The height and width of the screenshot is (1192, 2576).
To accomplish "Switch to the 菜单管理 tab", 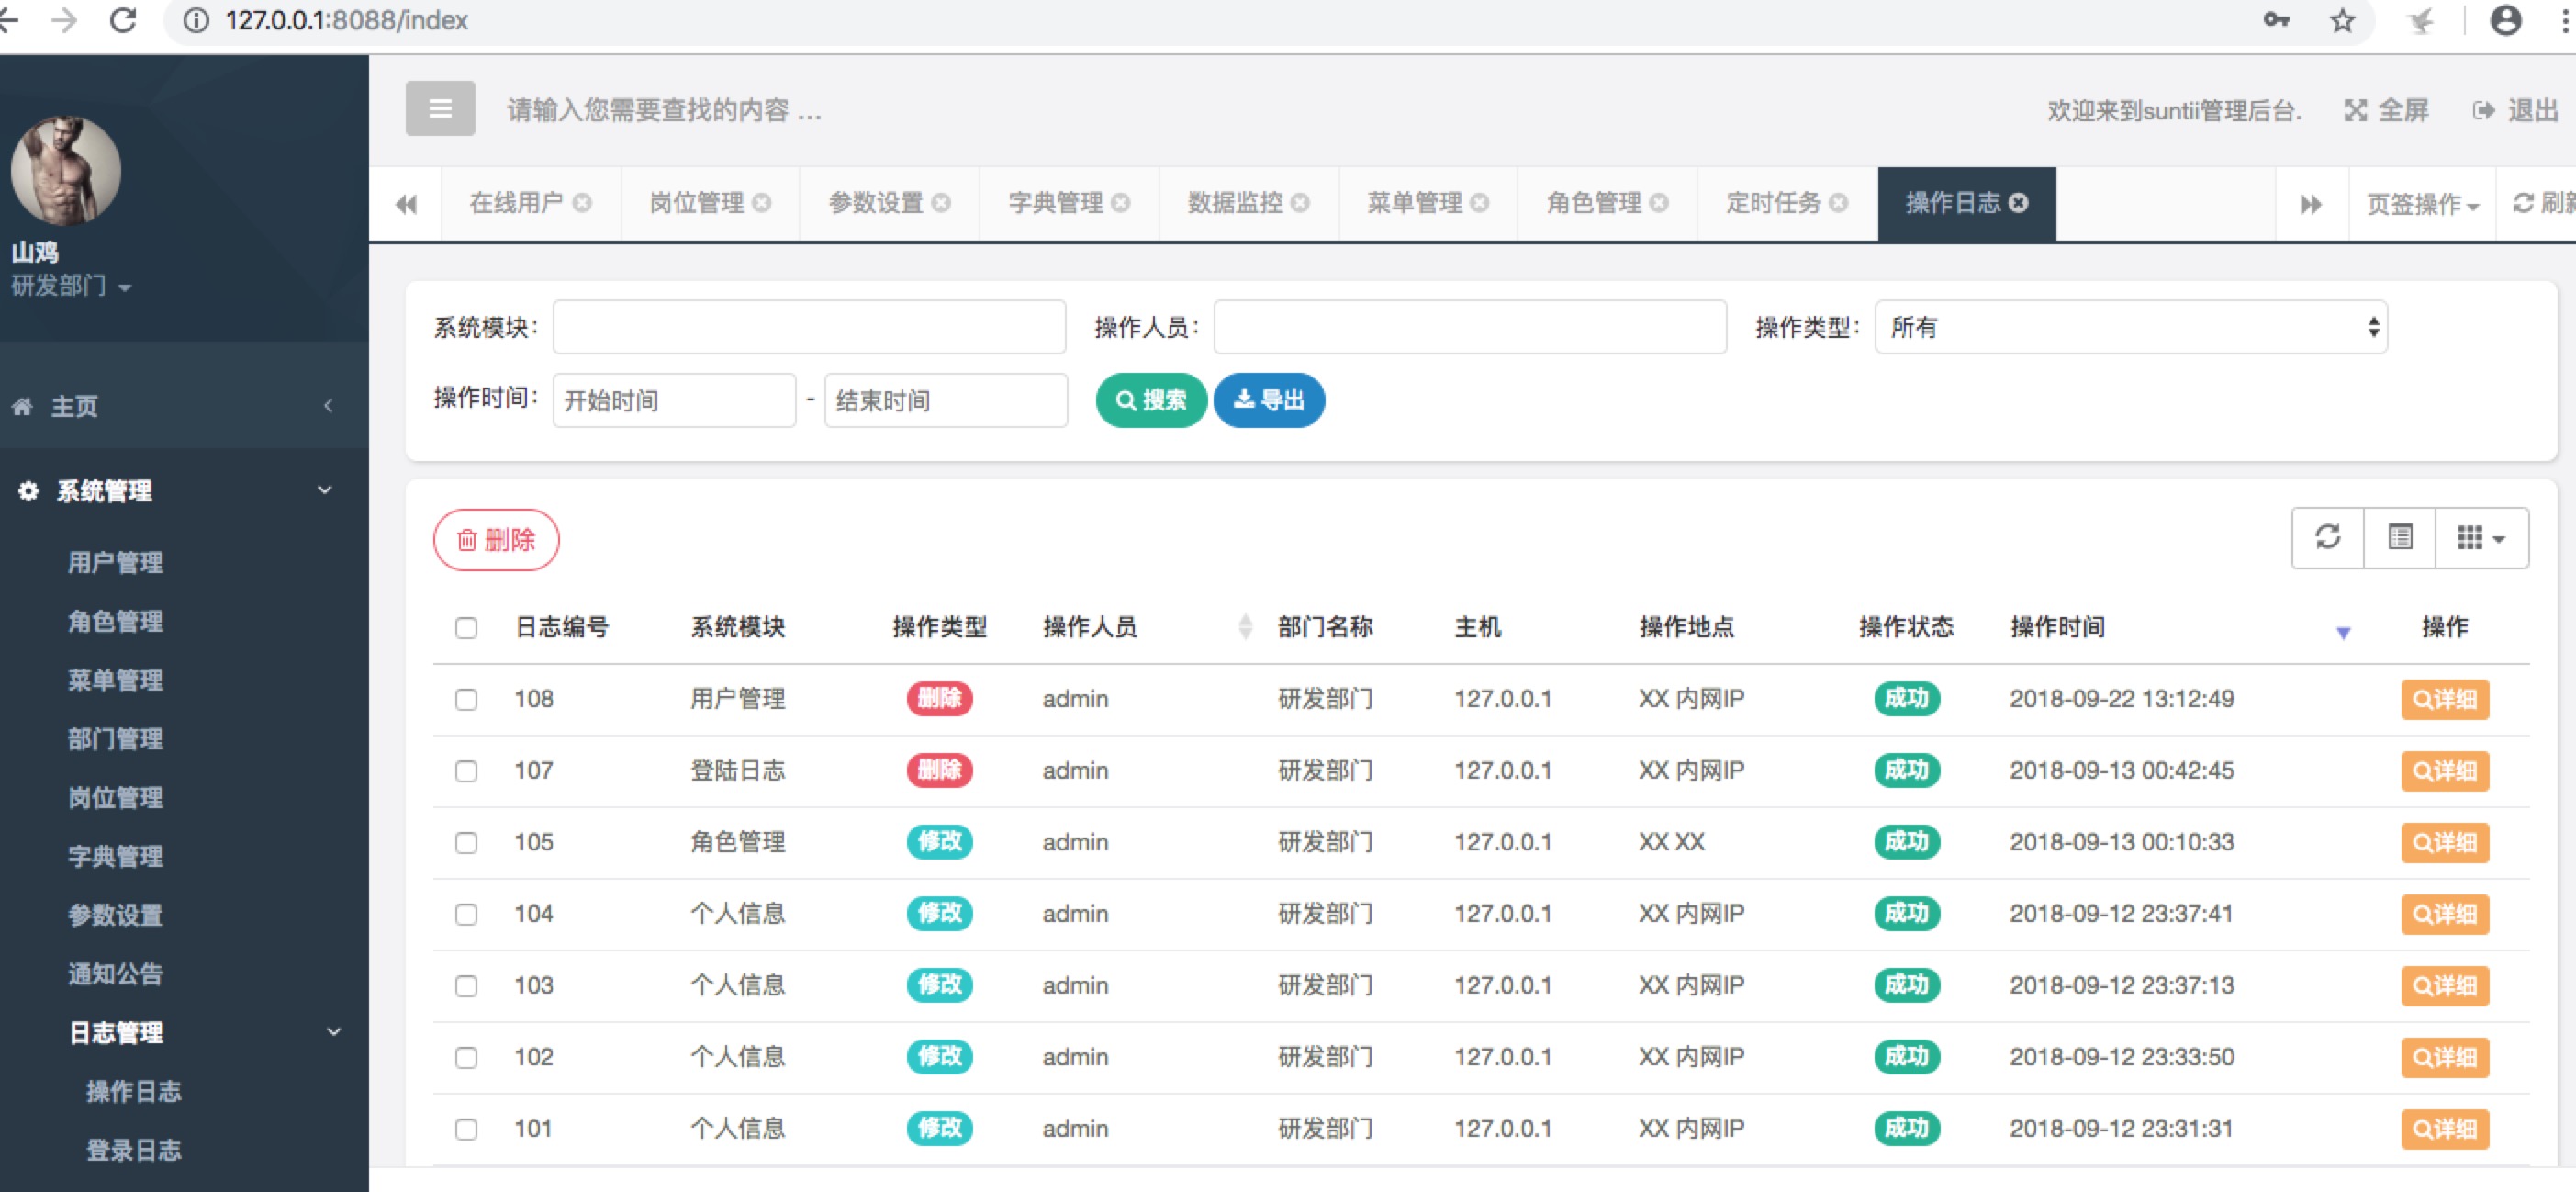I will (x=1414, y=203).
